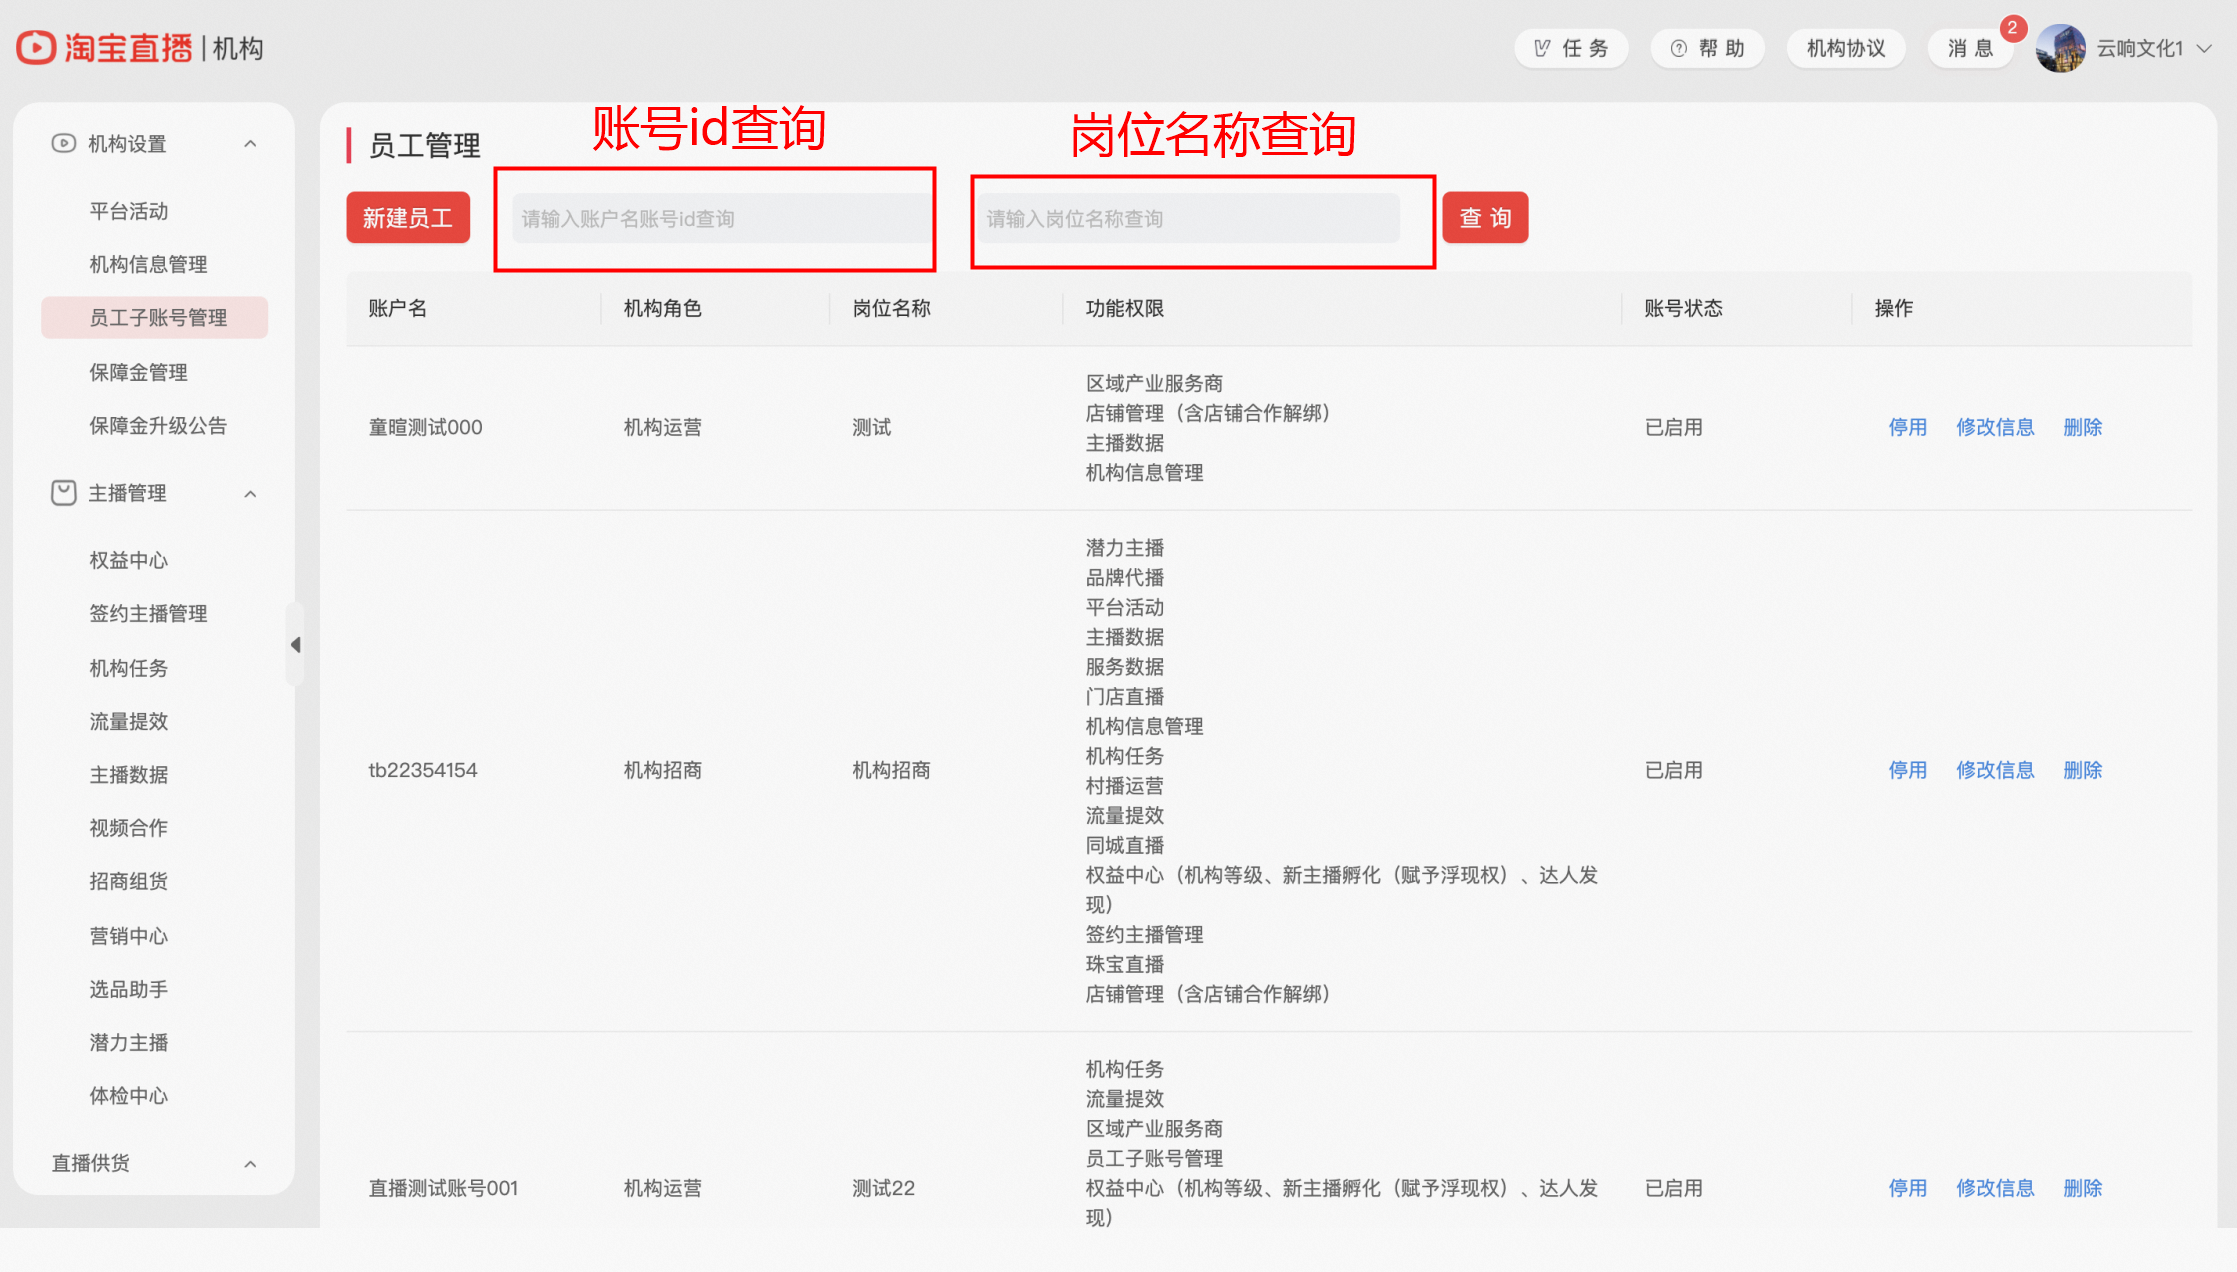Focus the 账户名账号id search field

point(721,218)
